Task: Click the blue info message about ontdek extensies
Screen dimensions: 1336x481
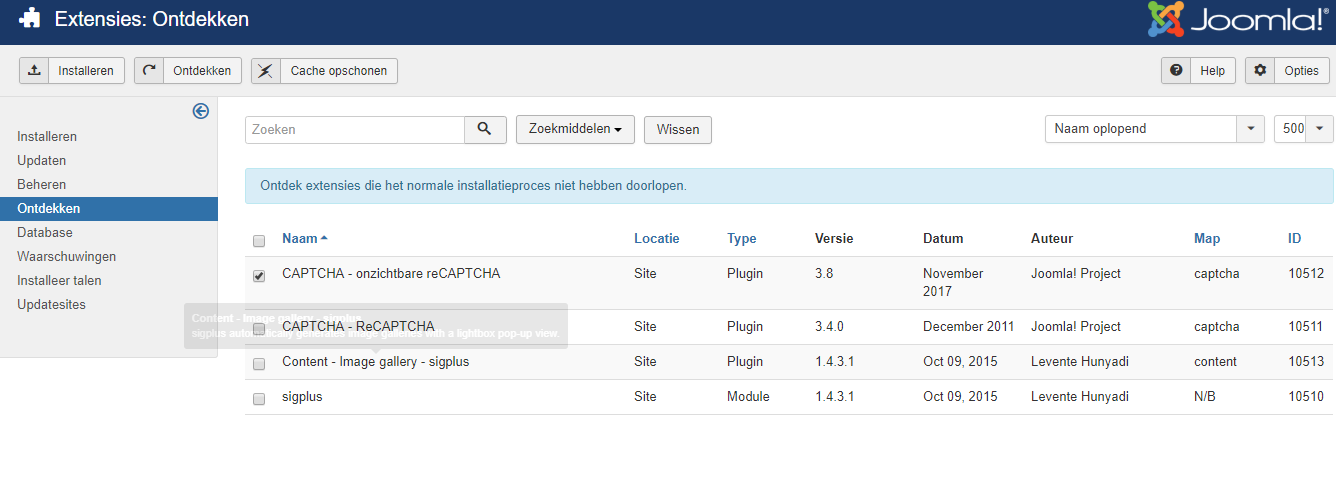Action: [x=789, y=186]
